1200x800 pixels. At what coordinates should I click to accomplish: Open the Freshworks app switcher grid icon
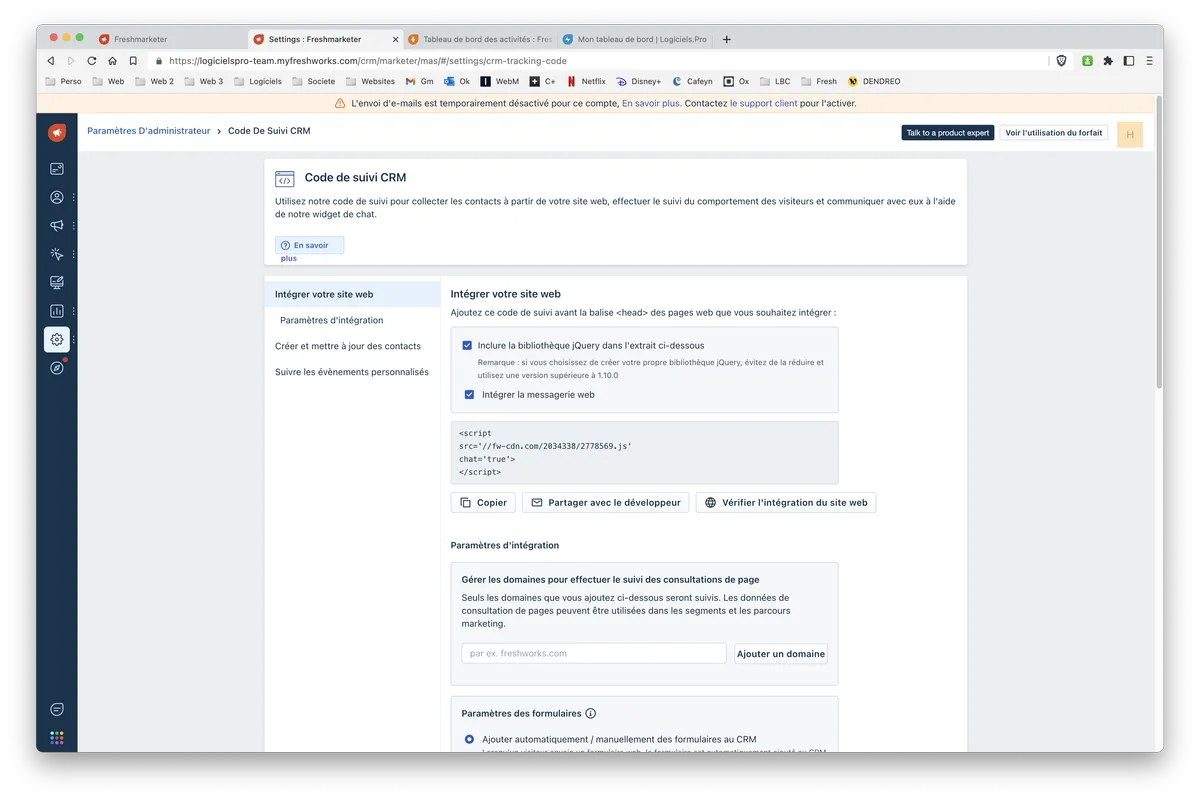click(57, 738)
